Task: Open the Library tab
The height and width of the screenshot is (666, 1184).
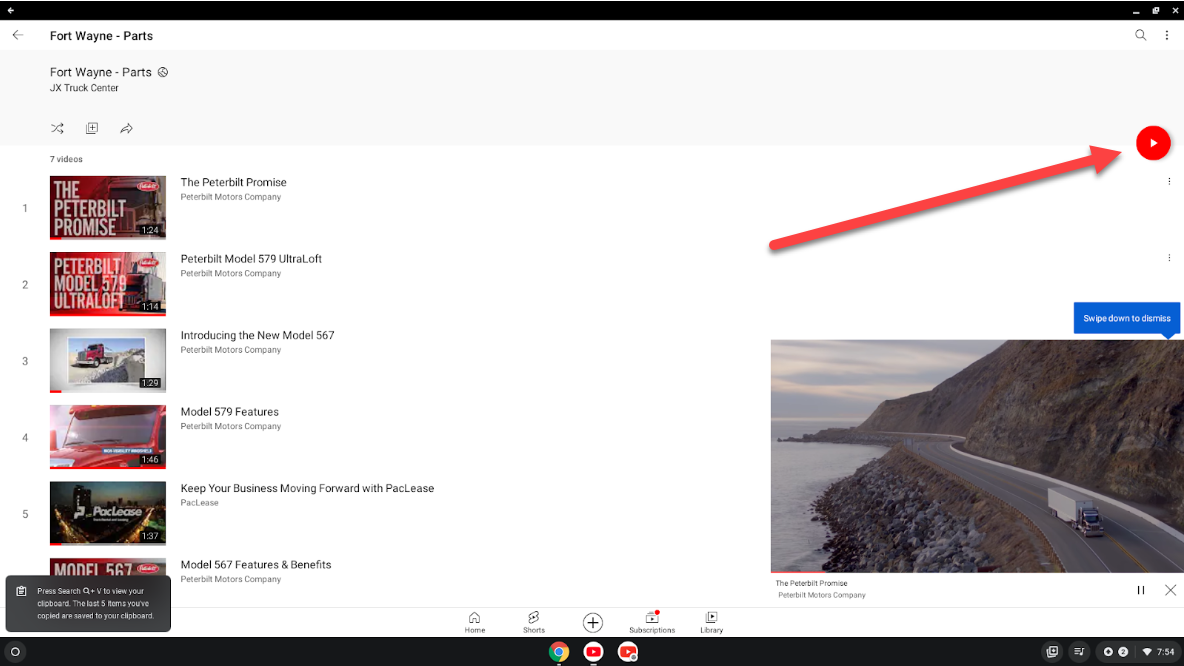Action: (x=711, y=622)
